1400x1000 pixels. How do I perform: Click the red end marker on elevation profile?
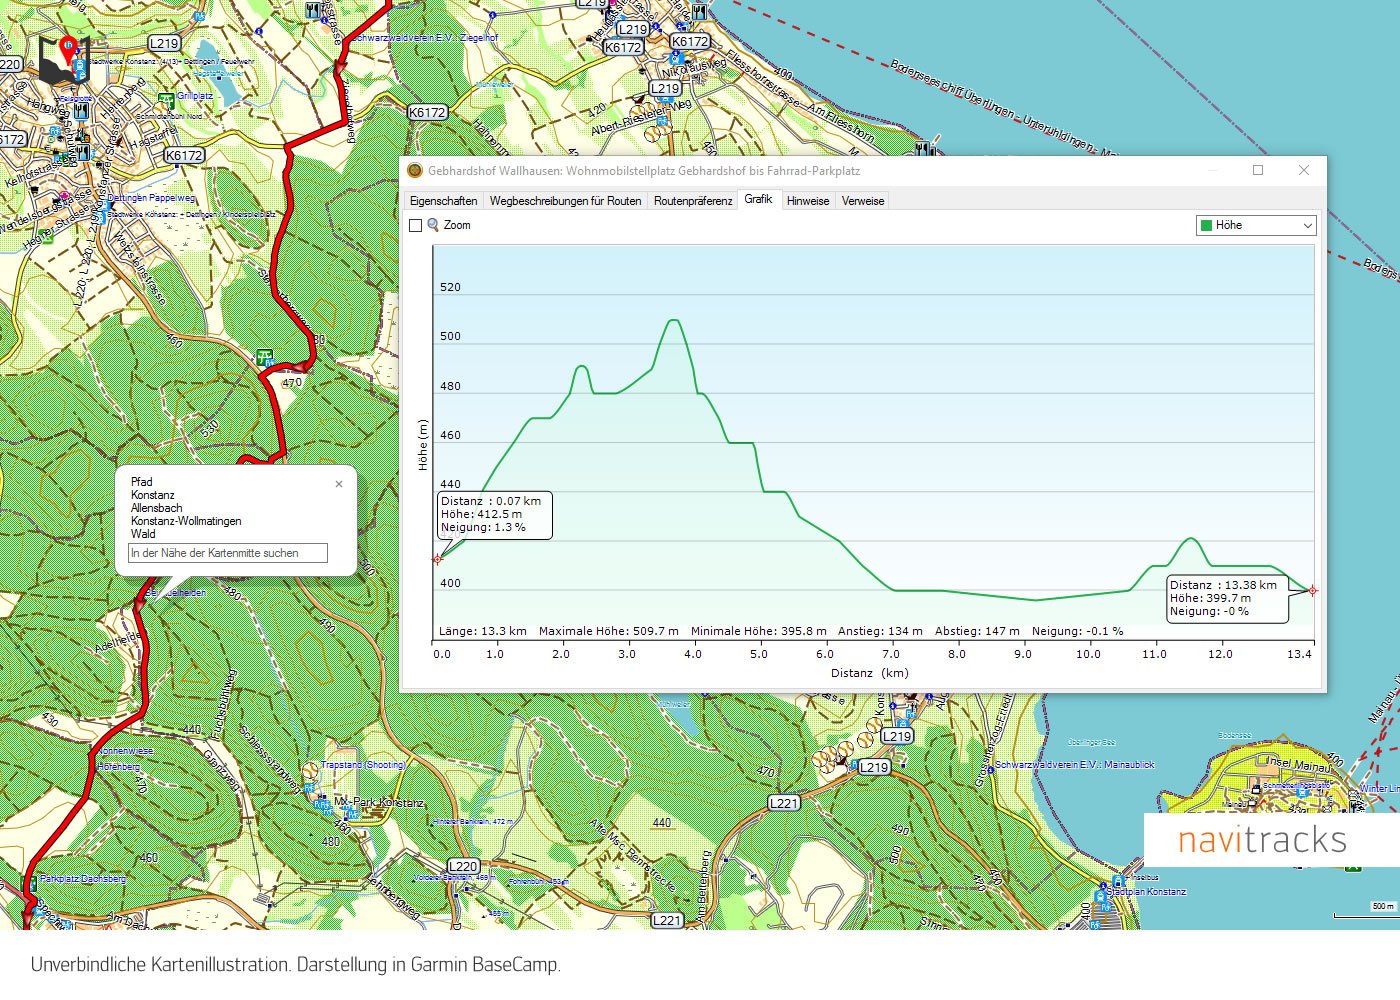tap(1313, 591)
